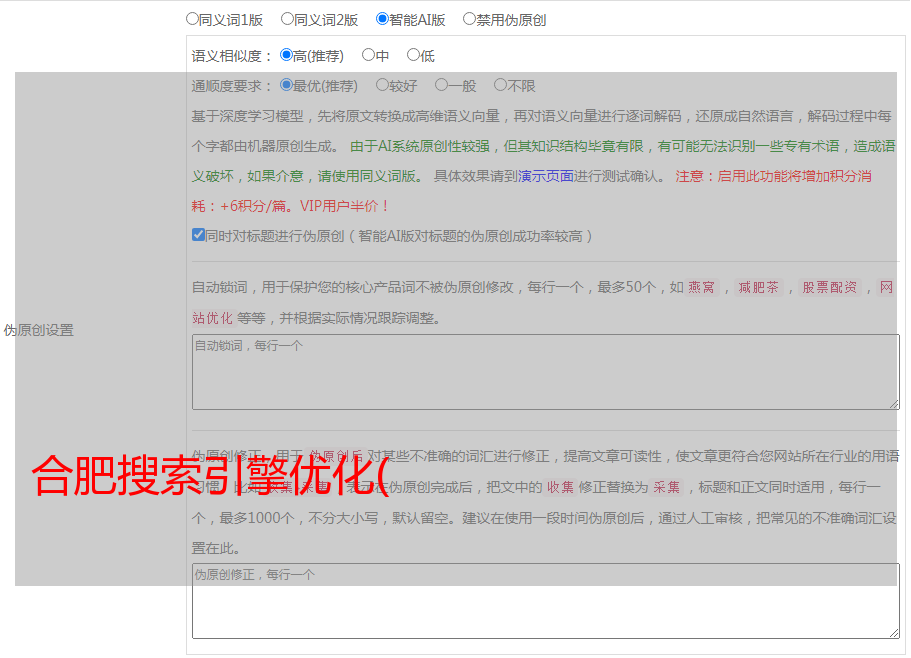The image size is (911, 658).
Task: Set 通顺度要求 to 较好
Action: (x=382, y=85)
